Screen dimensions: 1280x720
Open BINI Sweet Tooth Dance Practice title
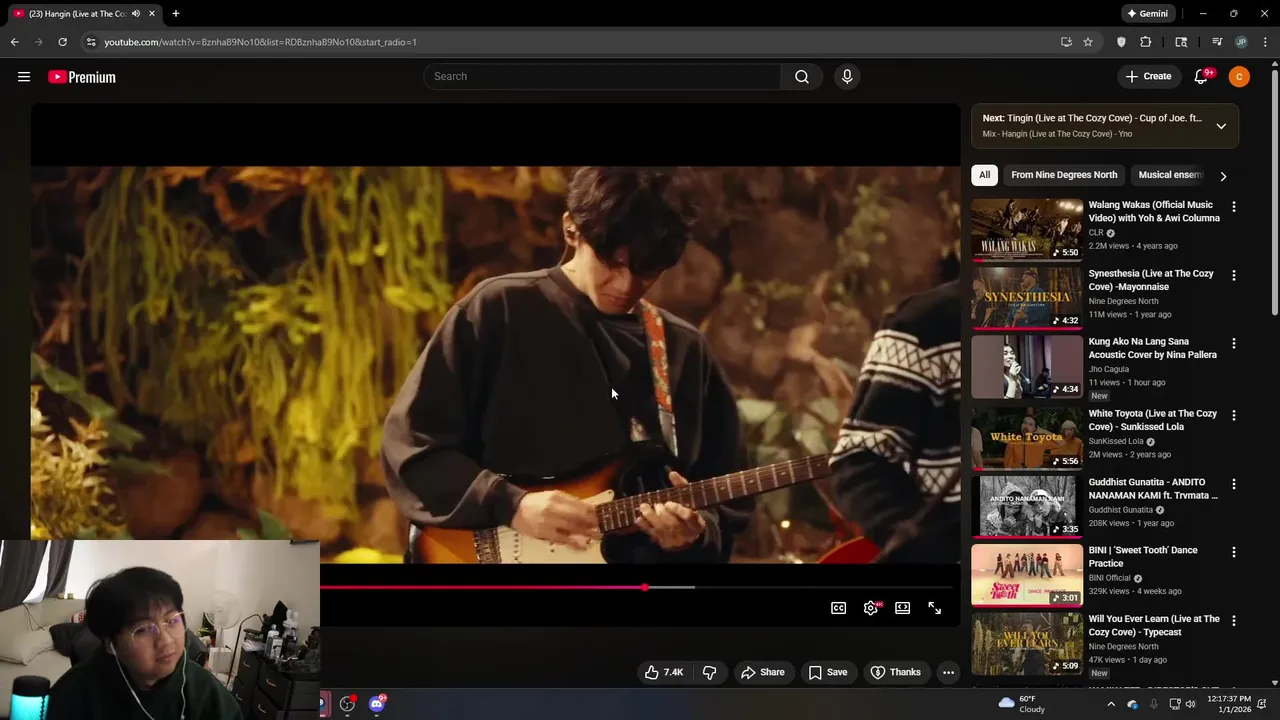(x=1142, y=557)
